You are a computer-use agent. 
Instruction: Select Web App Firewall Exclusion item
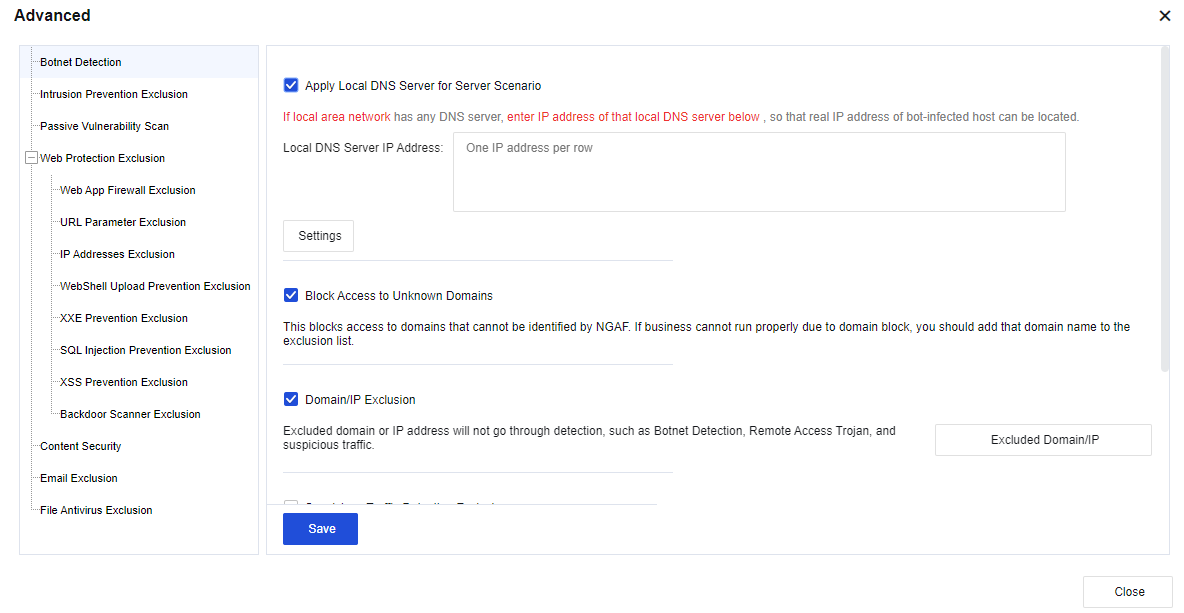pyautogui.click(x=127, y=190)
